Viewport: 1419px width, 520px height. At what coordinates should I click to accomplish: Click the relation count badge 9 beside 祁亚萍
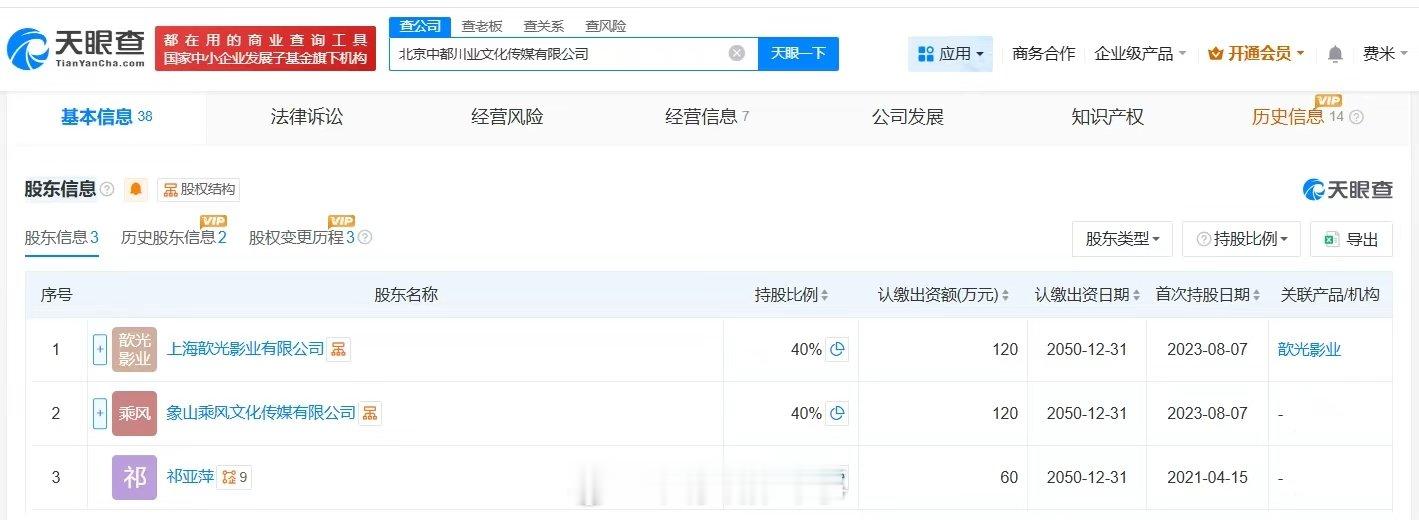tap(235, 477)
